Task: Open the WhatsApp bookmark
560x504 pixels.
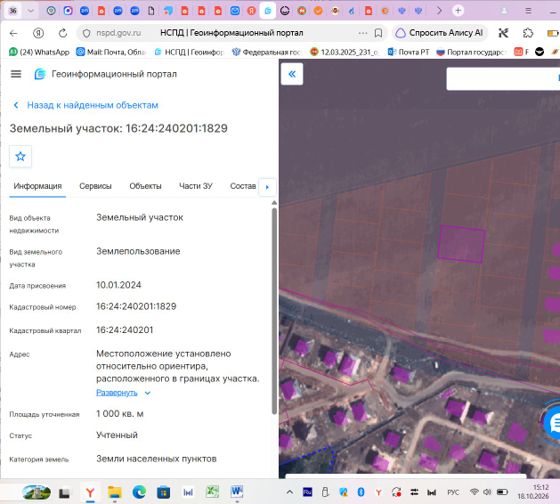Action: pos(39,52)
